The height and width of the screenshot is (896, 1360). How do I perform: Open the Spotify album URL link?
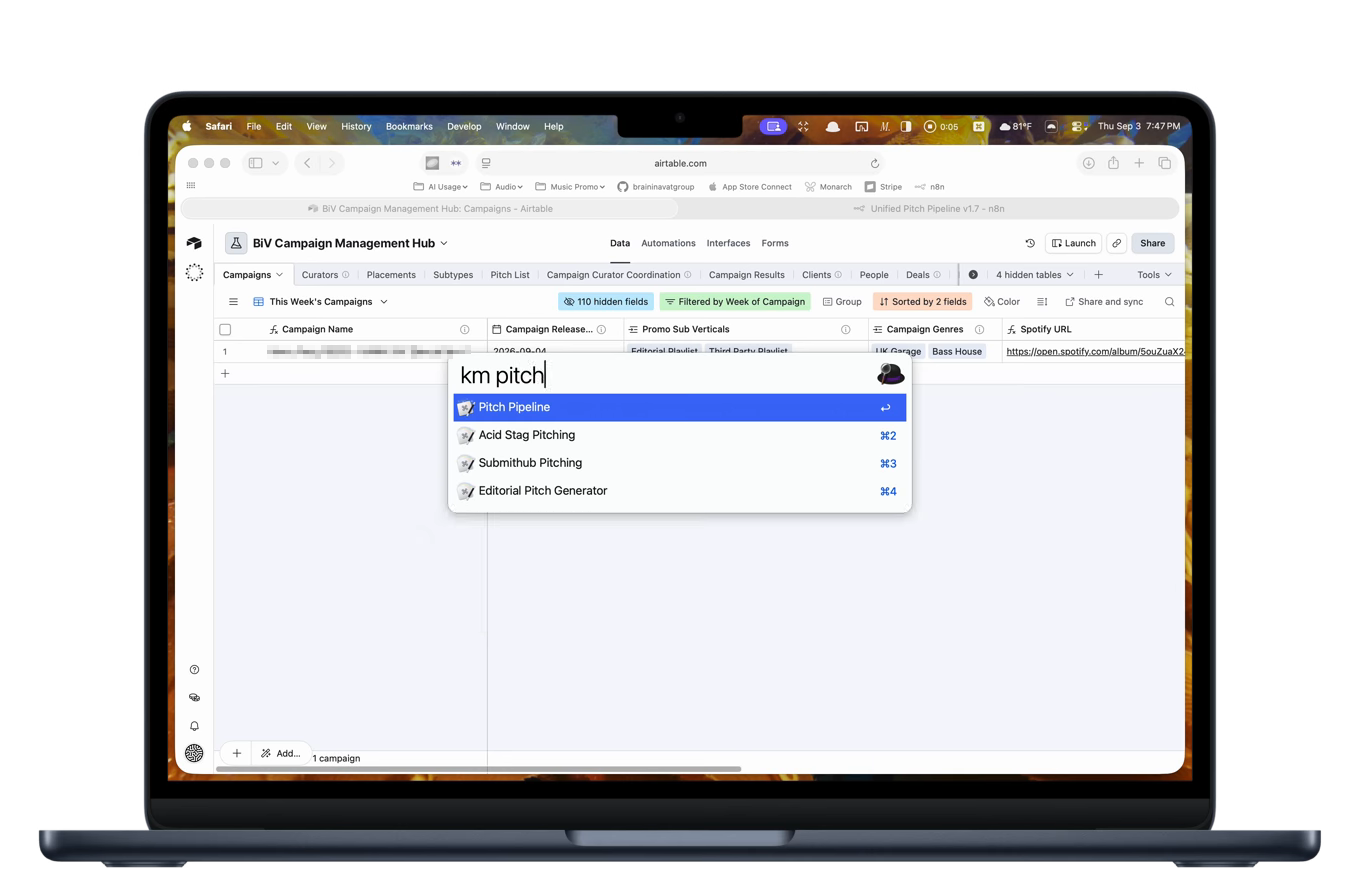coord(1095,352)
